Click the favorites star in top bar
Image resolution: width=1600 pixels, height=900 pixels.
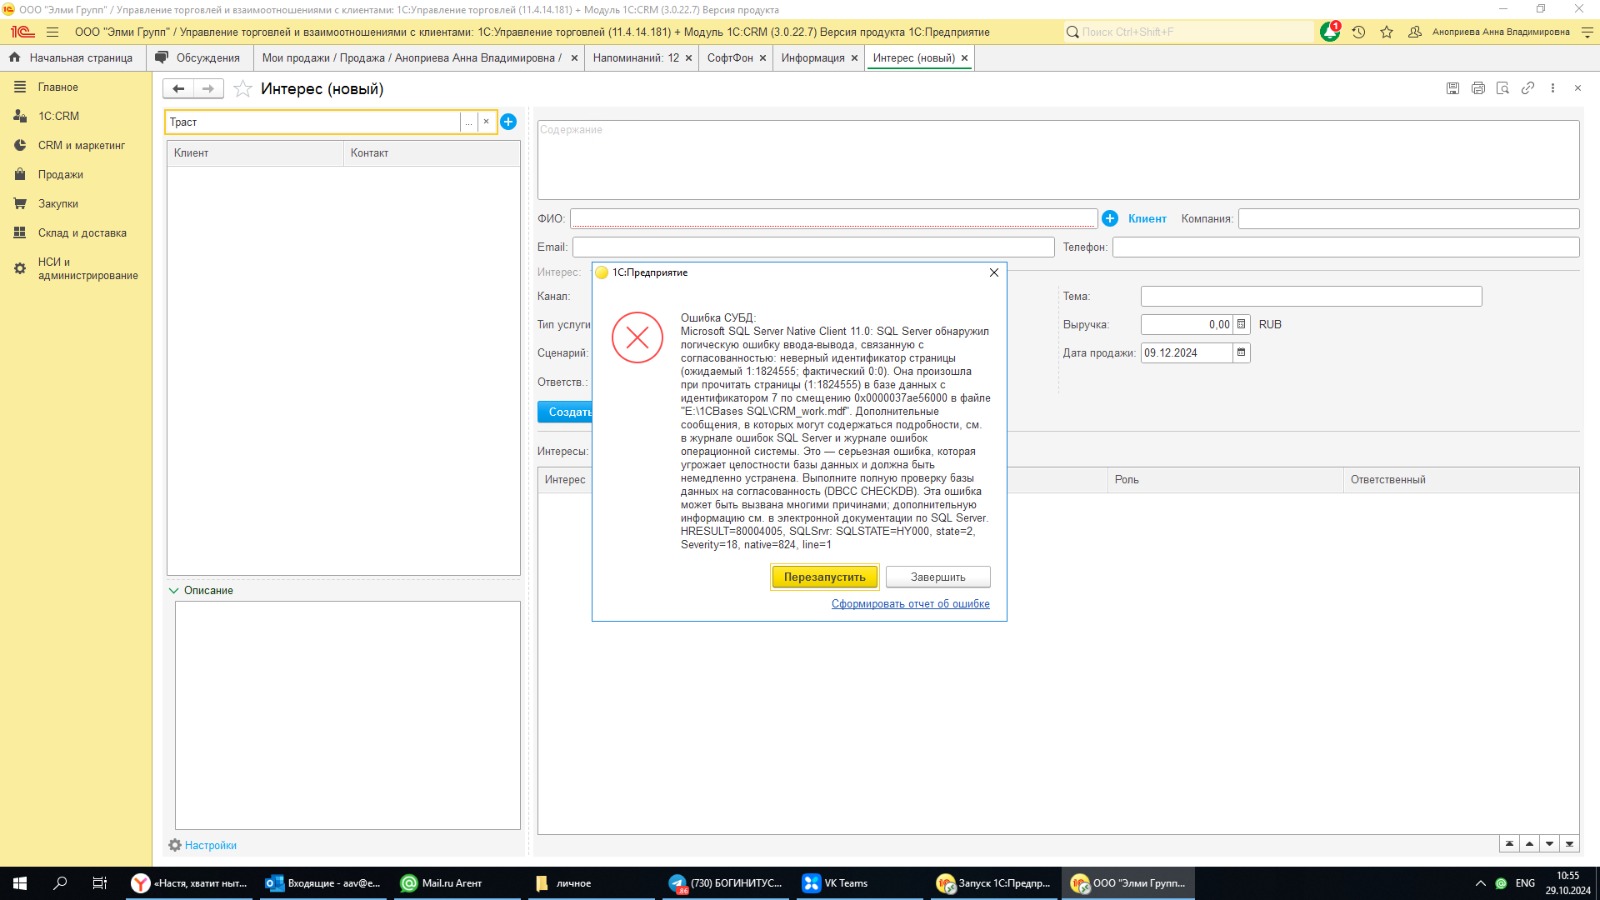[1386, 32]
